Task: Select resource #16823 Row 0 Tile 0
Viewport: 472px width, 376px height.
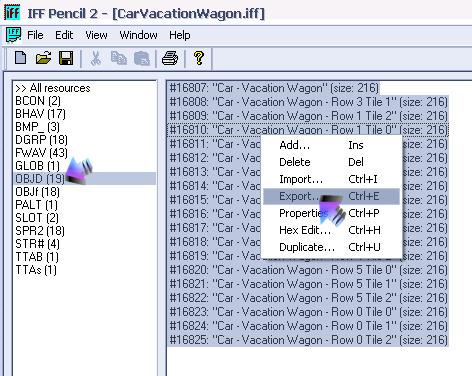Action: (308, 312)
